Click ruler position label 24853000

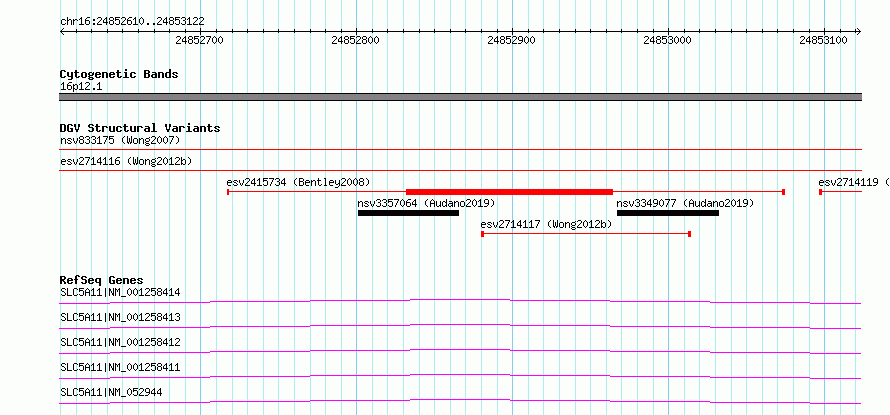[x=668, y=40]
